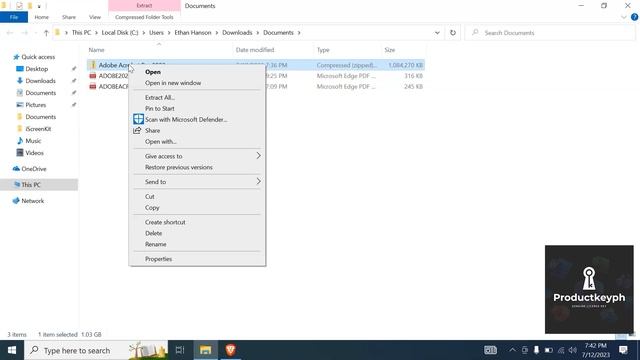The width and height of the screenshot is (640, 360).
Task: Click the volume speaker tray icon
Action: point(573,350)
